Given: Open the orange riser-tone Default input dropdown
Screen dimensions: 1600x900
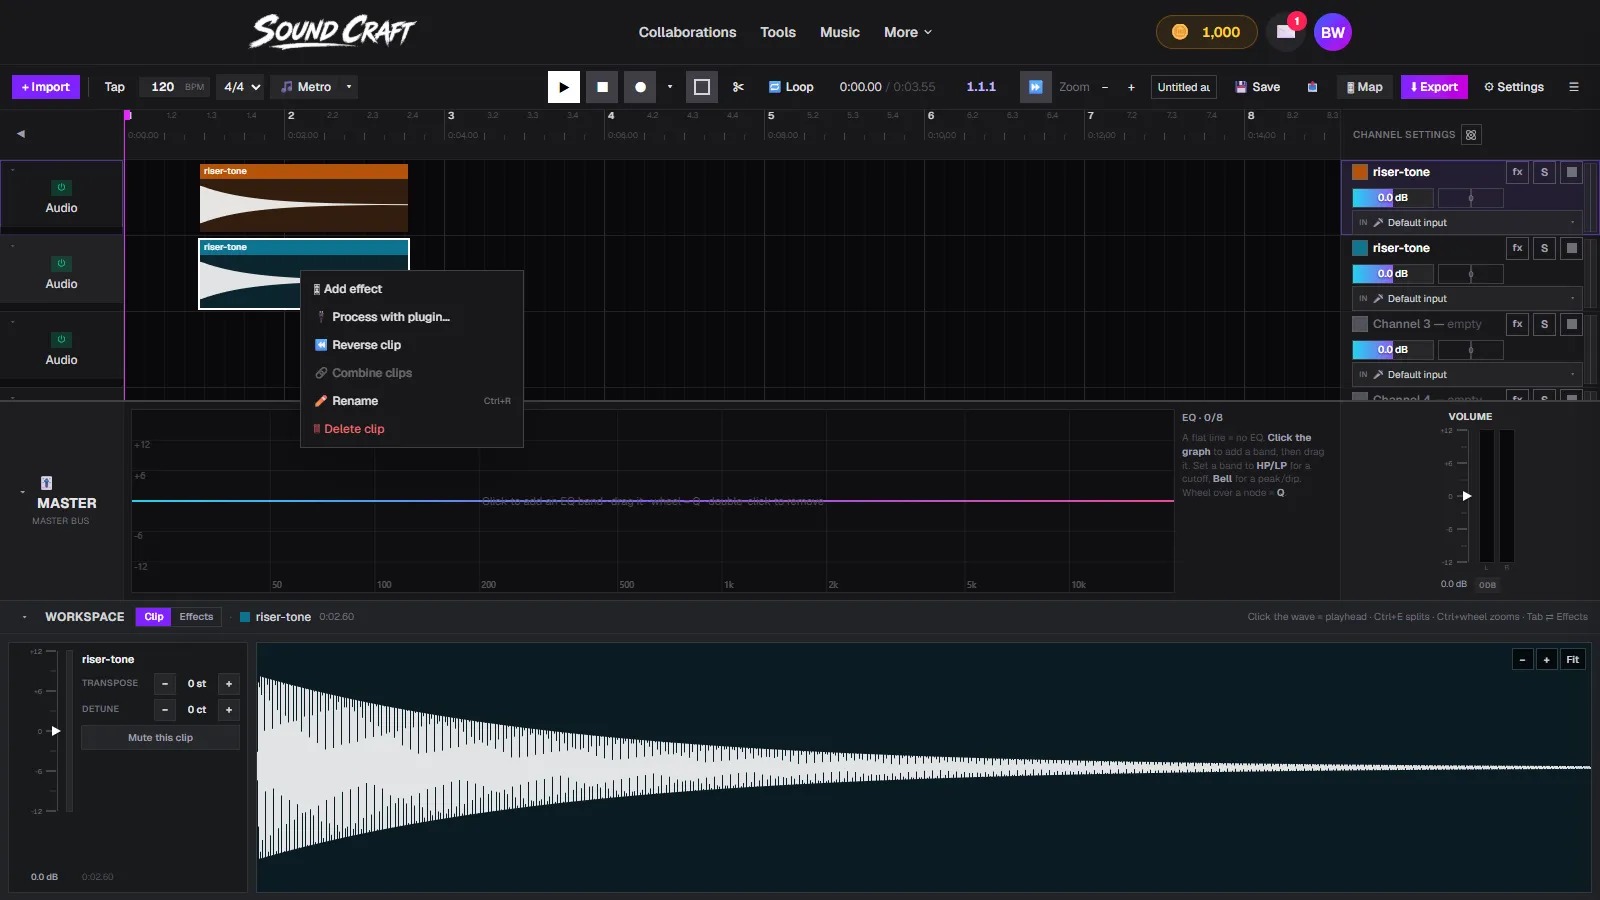Looking at the screenshot, I should click(x=1467, y=223).
